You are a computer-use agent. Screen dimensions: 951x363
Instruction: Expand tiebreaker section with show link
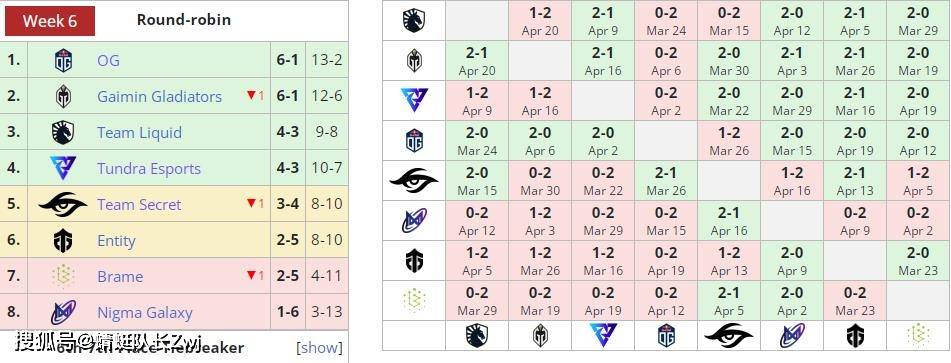pyautogui.click(x=320, y=347)
